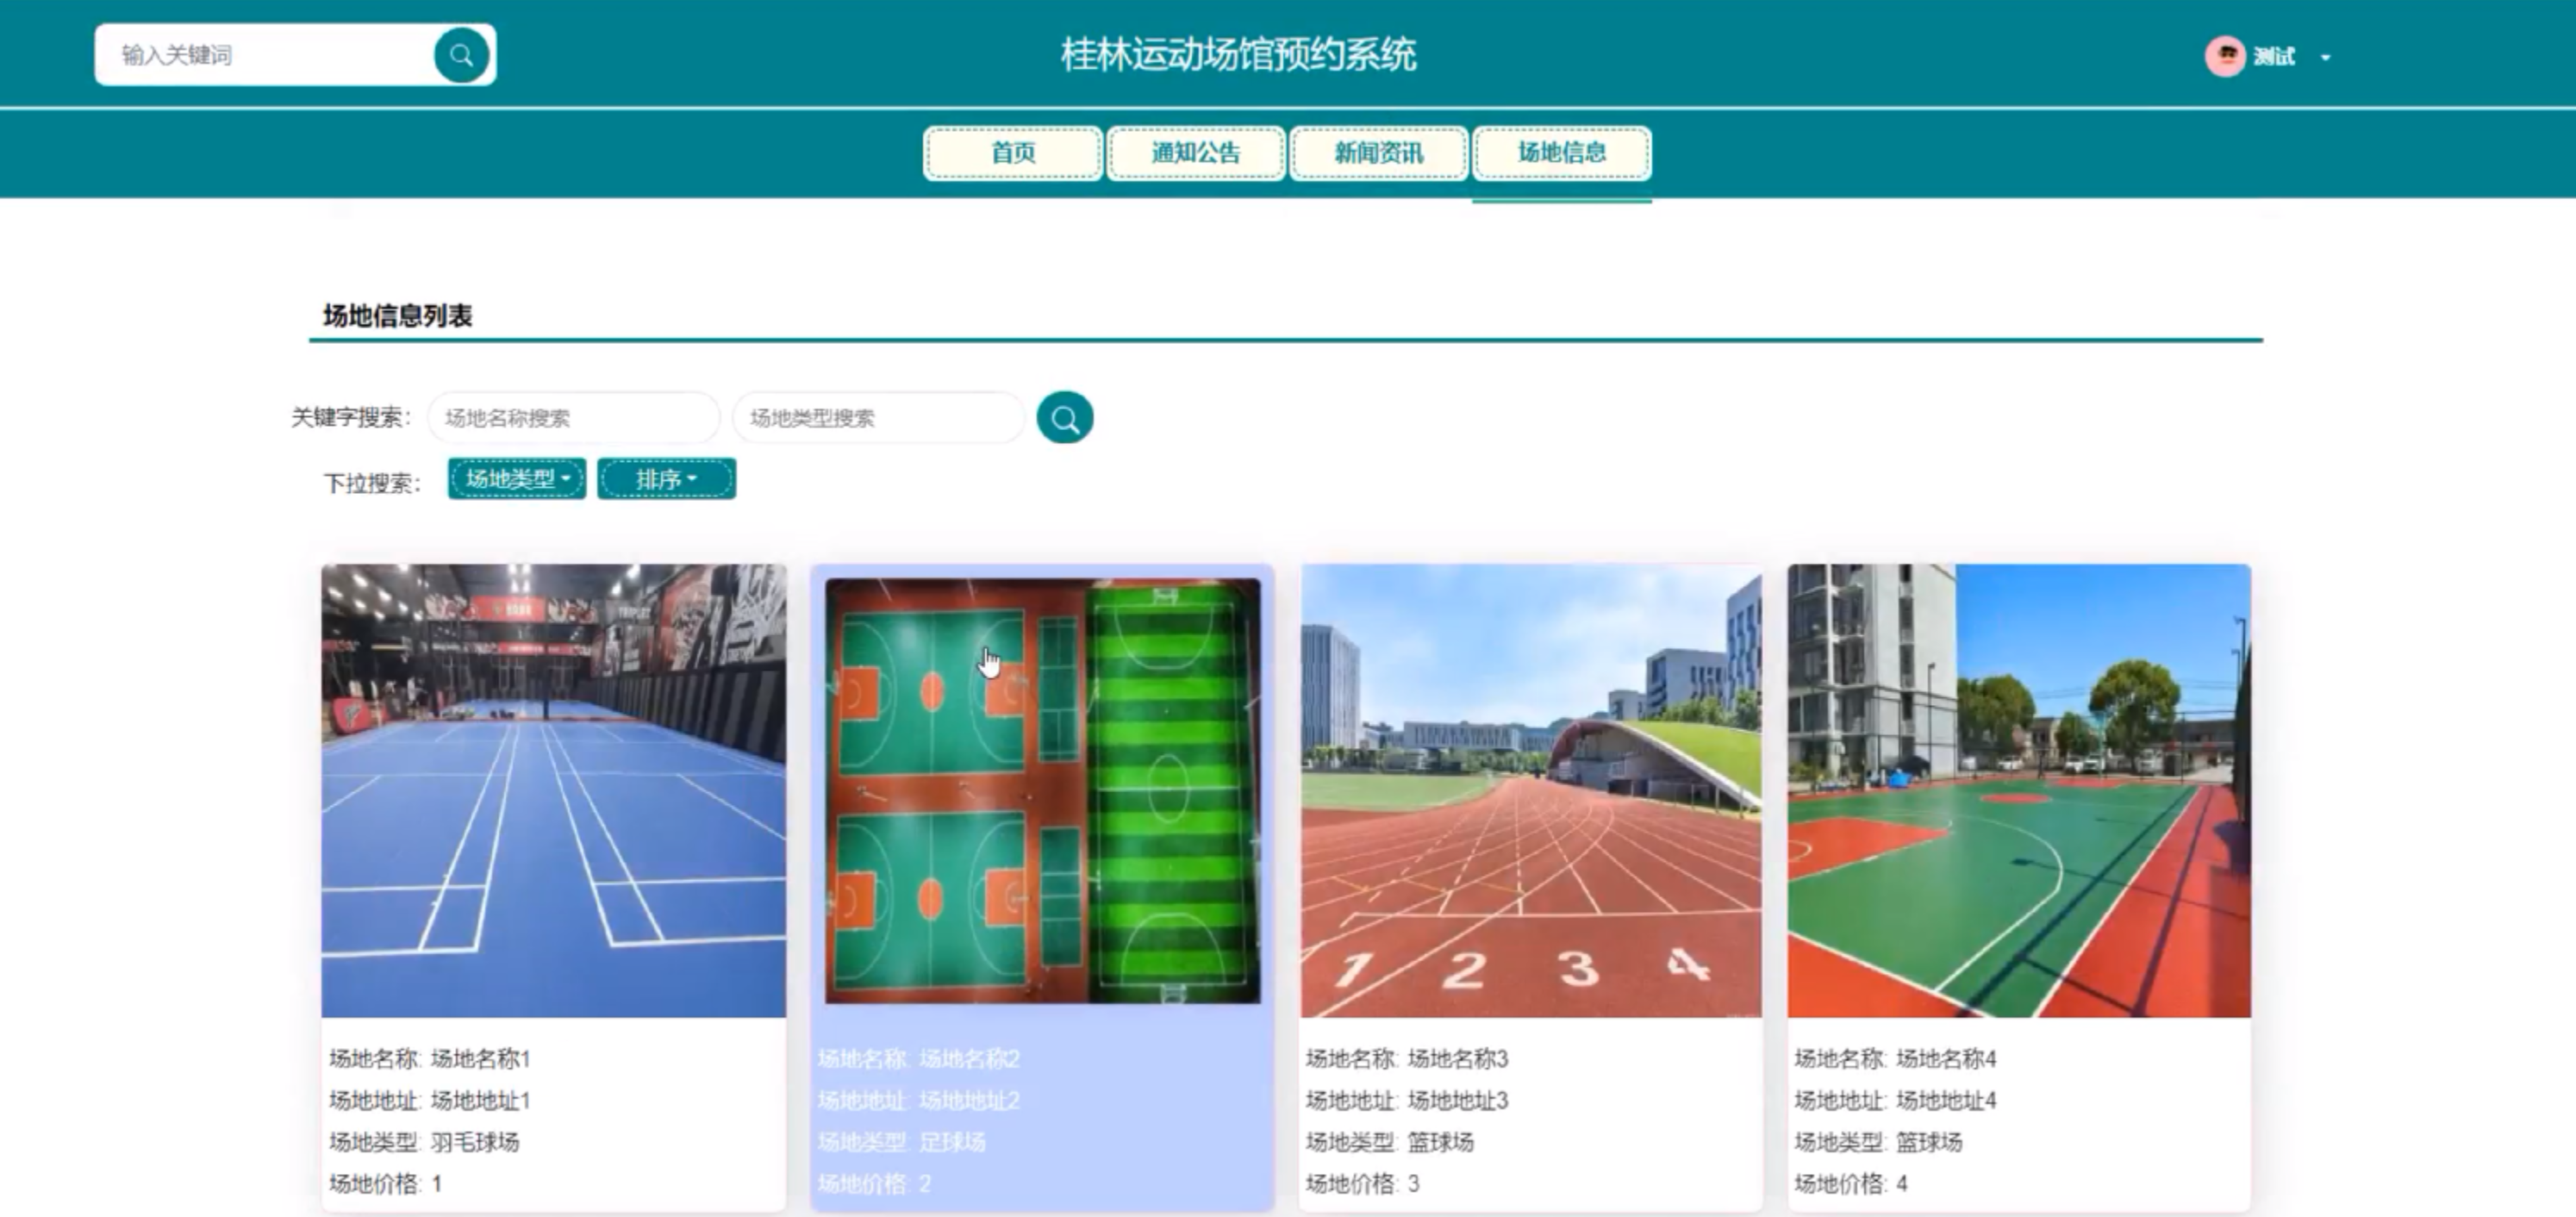2576x1217 pixels.
Task: Click the 场地名称4 venue name text
Action: 1945,1058
